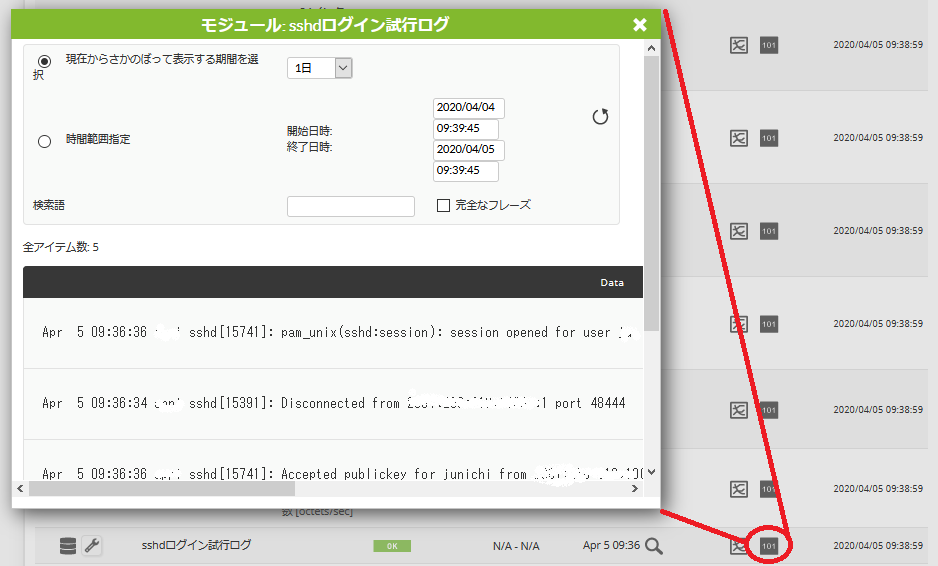Select the 時間範囲指定 radio option
This screenshot has width=938, height=566.
(44, 141)
